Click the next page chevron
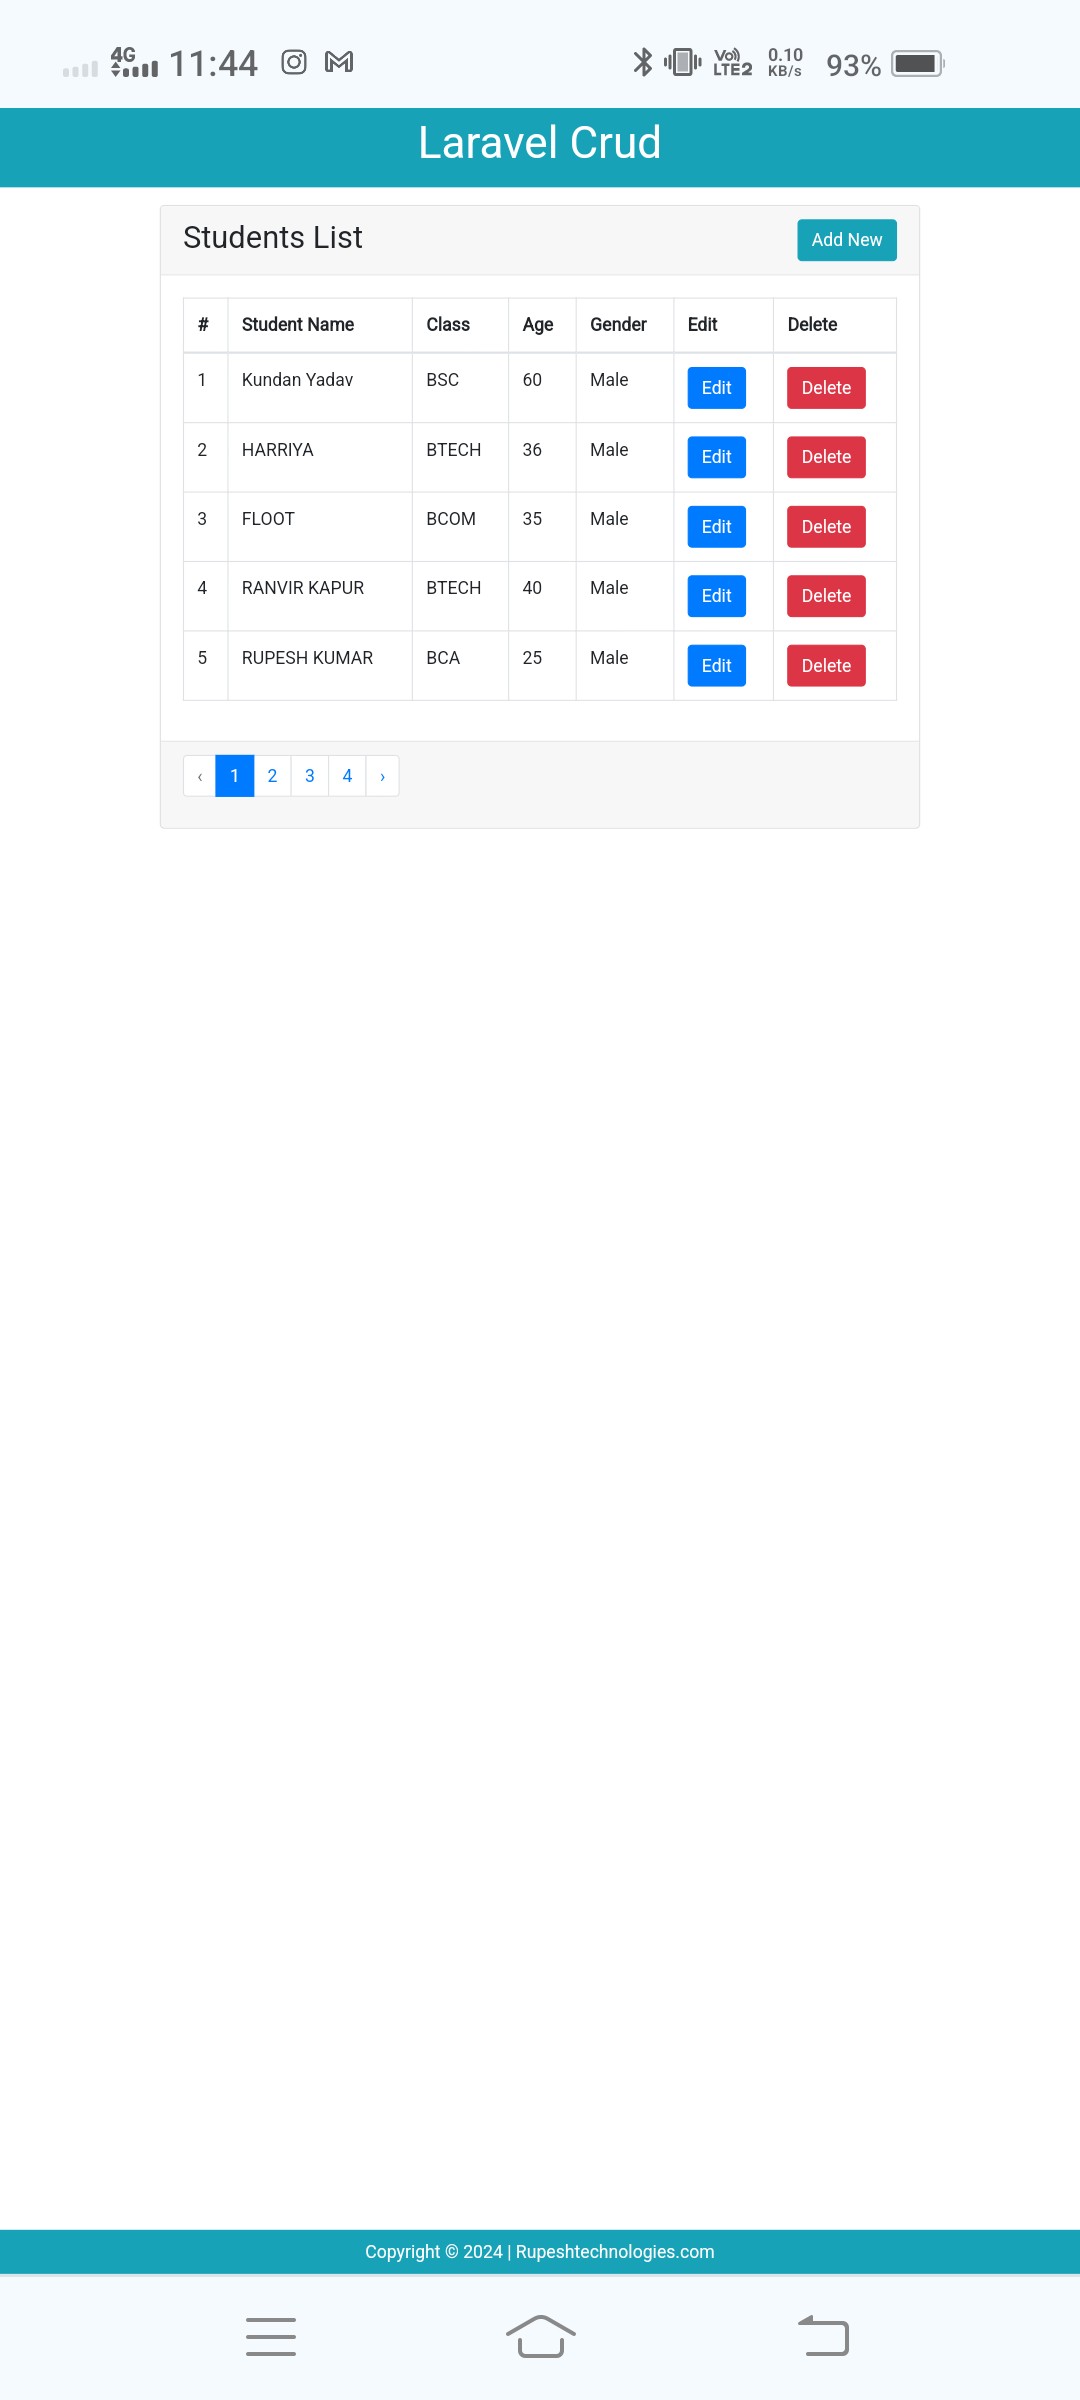 (383, 776)
